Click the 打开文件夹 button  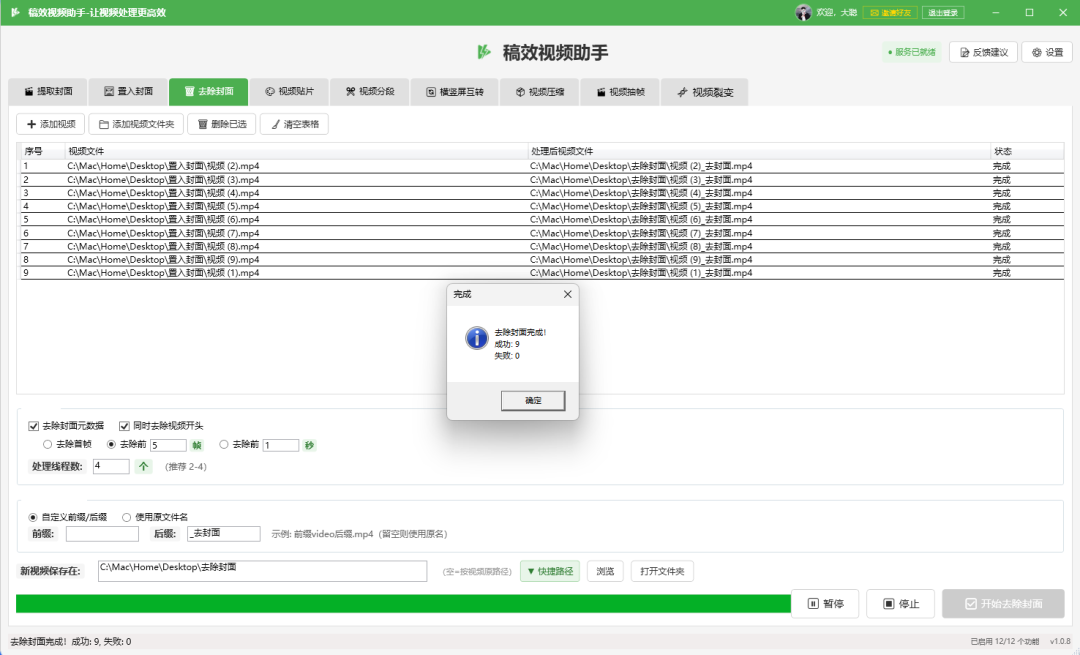point(662,571)
